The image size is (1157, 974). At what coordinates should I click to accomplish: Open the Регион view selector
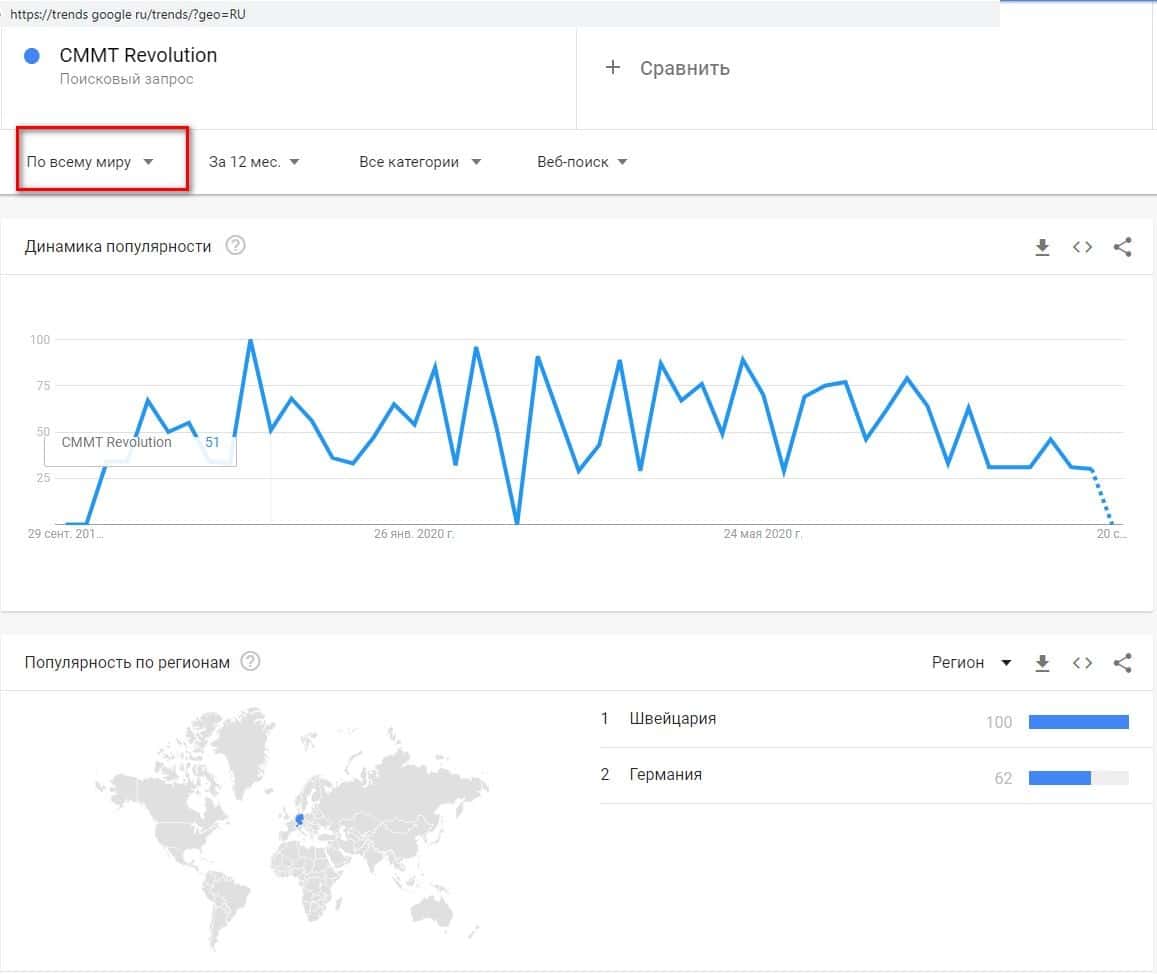(x=971, y=663)
